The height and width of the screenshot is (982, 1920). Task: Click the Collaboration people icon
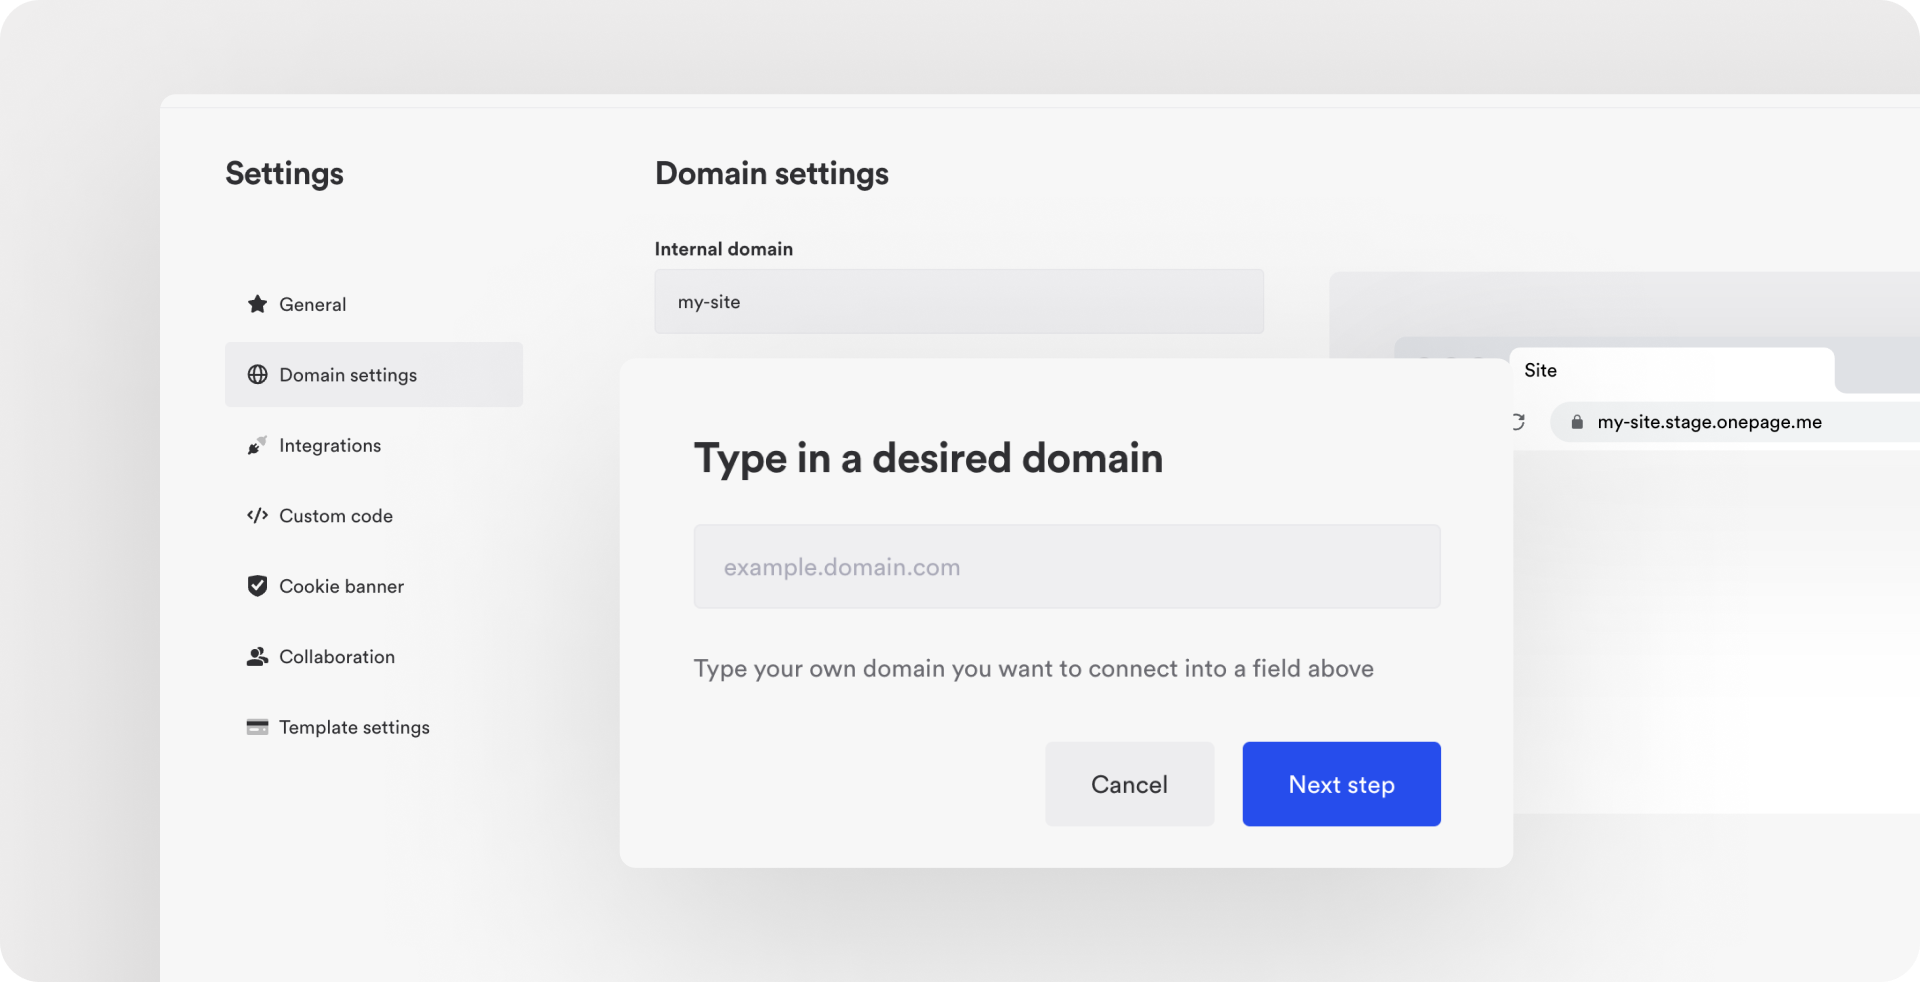pyautogui.click(x=257, y=657)
